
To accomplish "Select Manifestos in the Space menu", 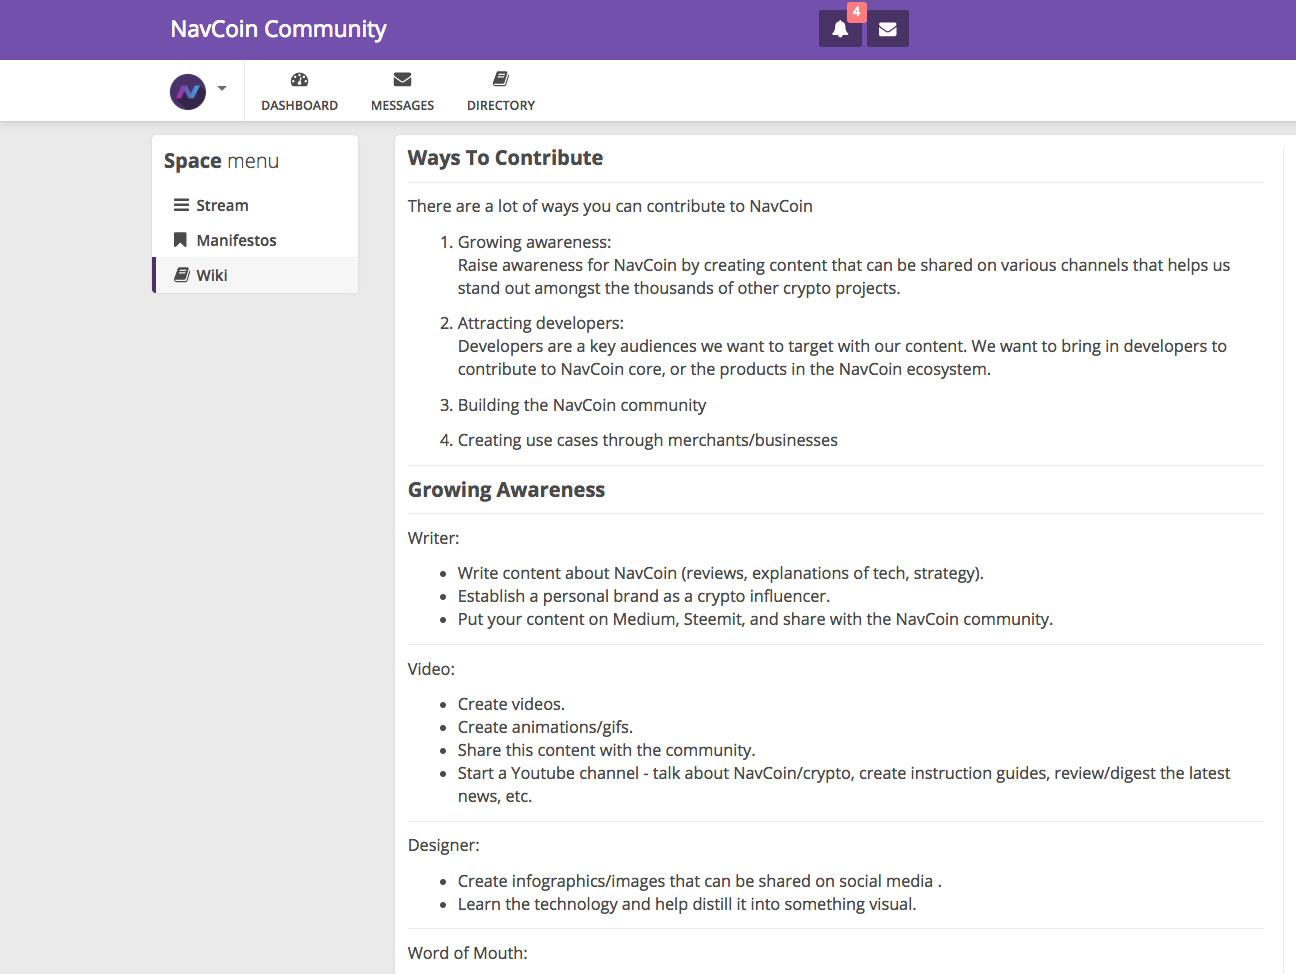I will coord(236,240).
